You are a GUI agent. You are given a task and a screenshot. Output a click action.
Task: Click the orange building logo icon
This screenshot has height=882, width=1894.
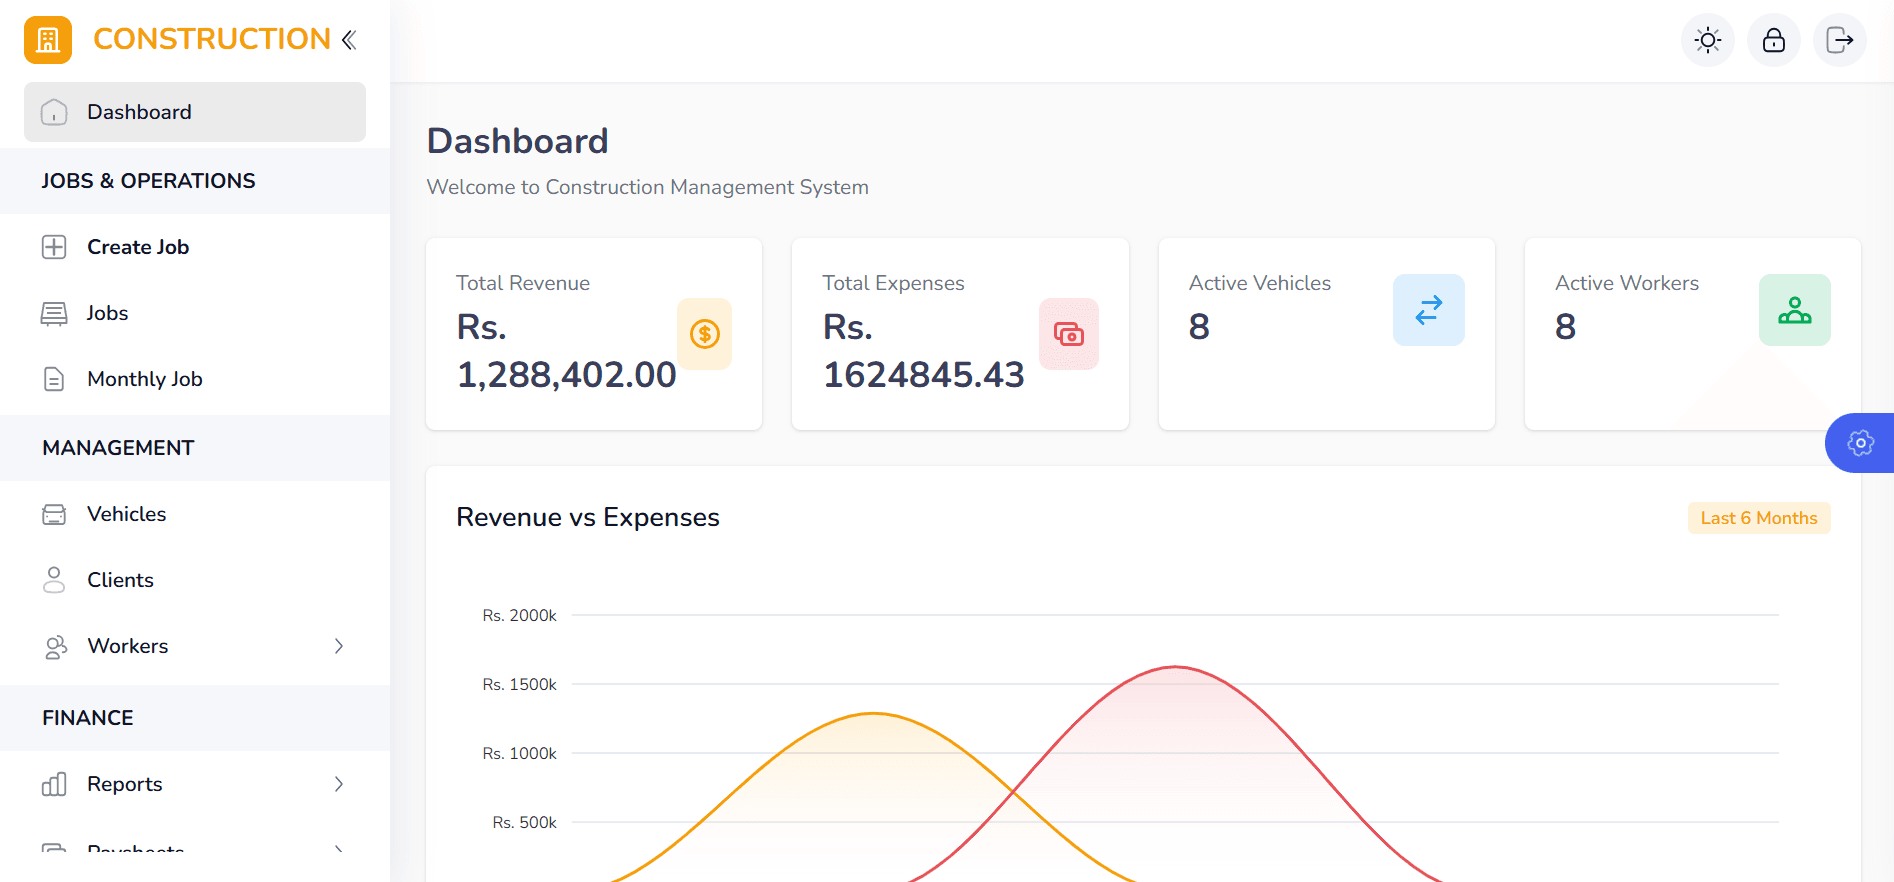click(x=48, y=40)
